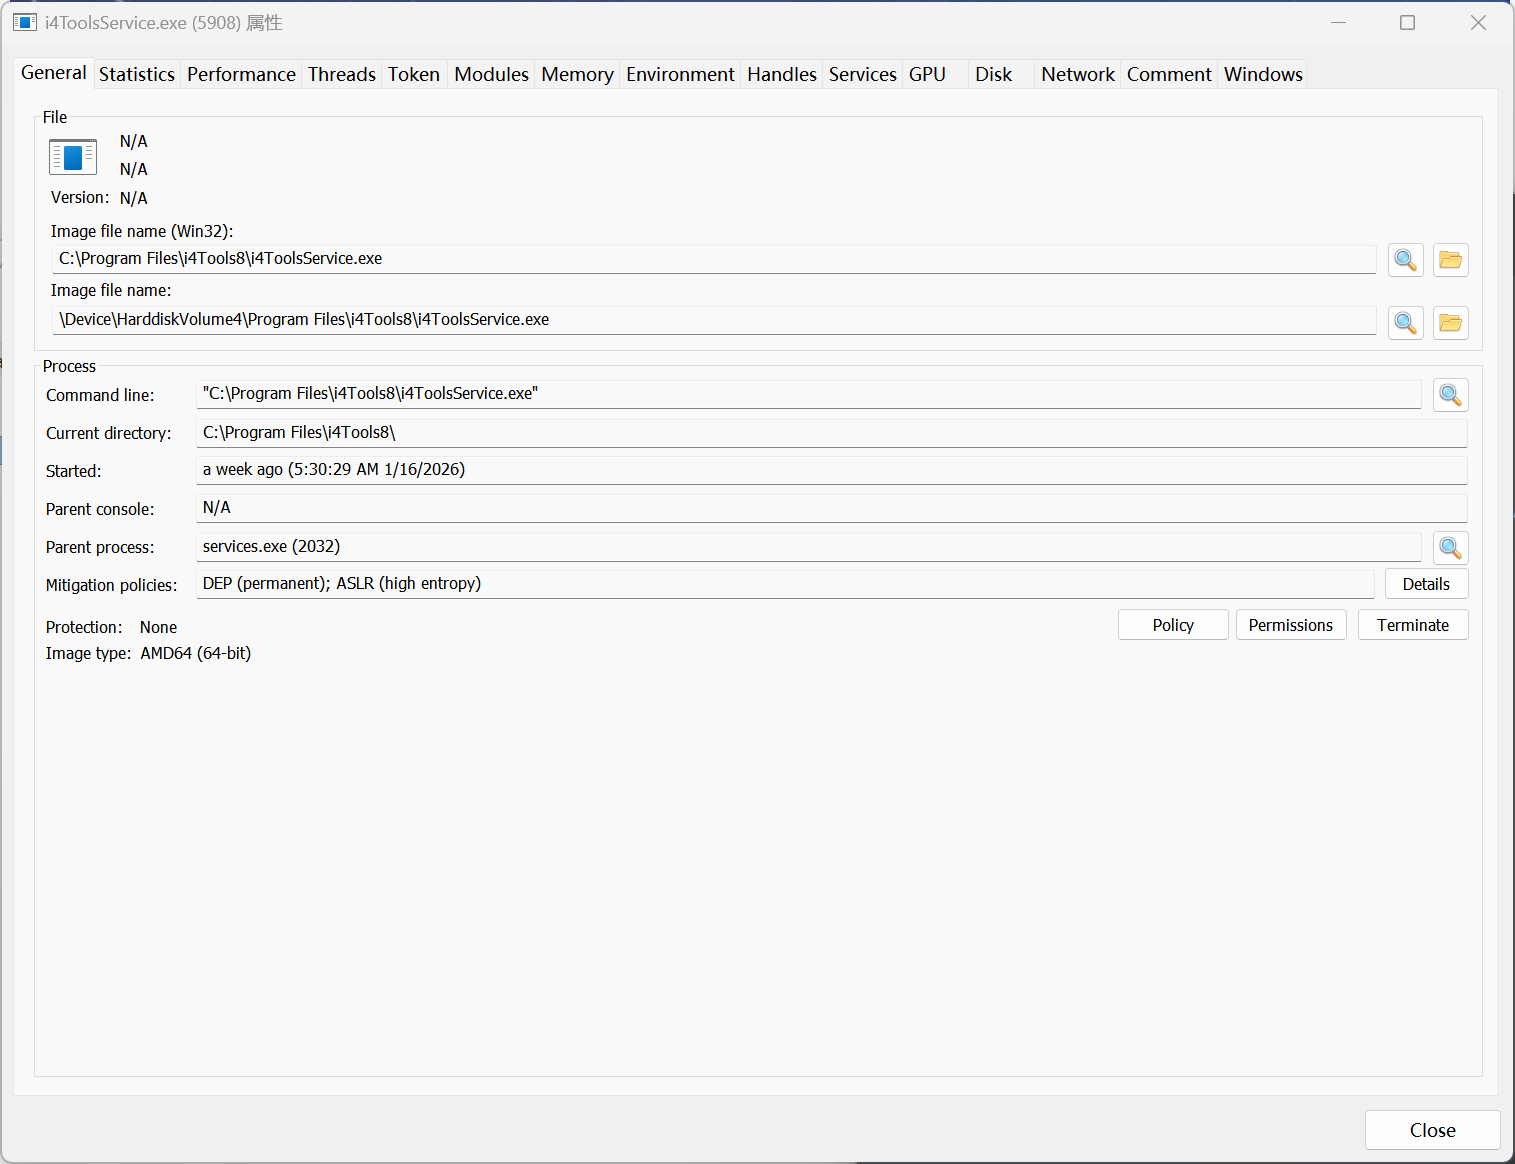Click magnifier icon next to Command line
The width and height of the screenshot is (1515, 1164).
point(1450,395)
